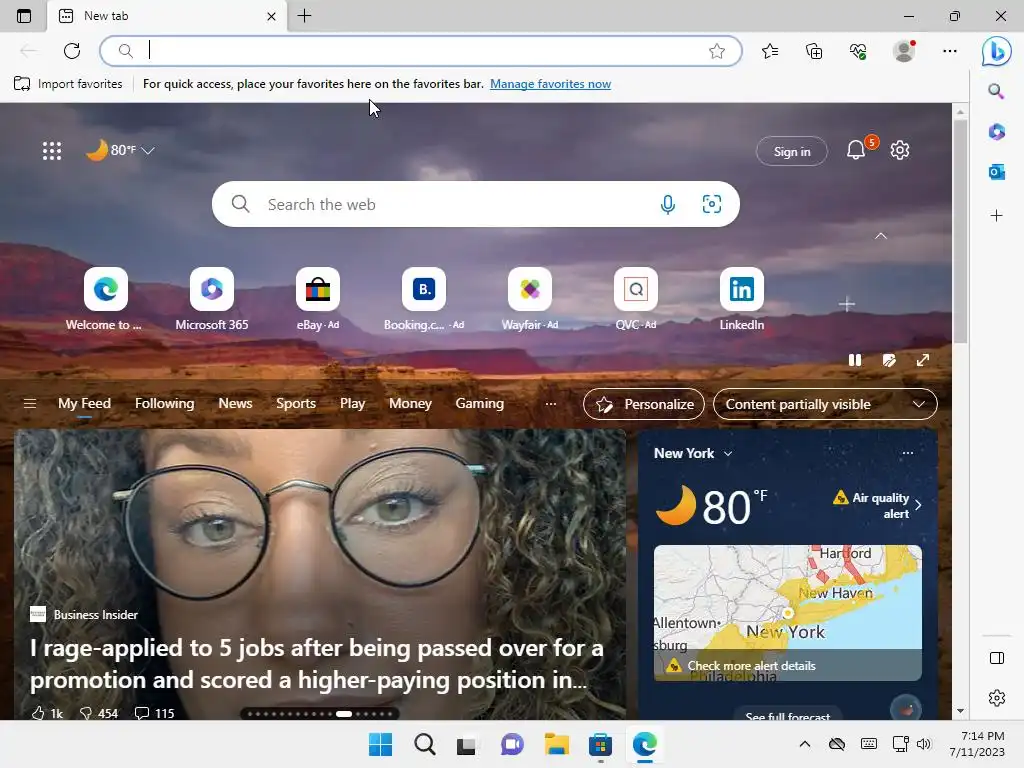Add a new quick link site
This screenshot has height=768, width=1024.
846,304
